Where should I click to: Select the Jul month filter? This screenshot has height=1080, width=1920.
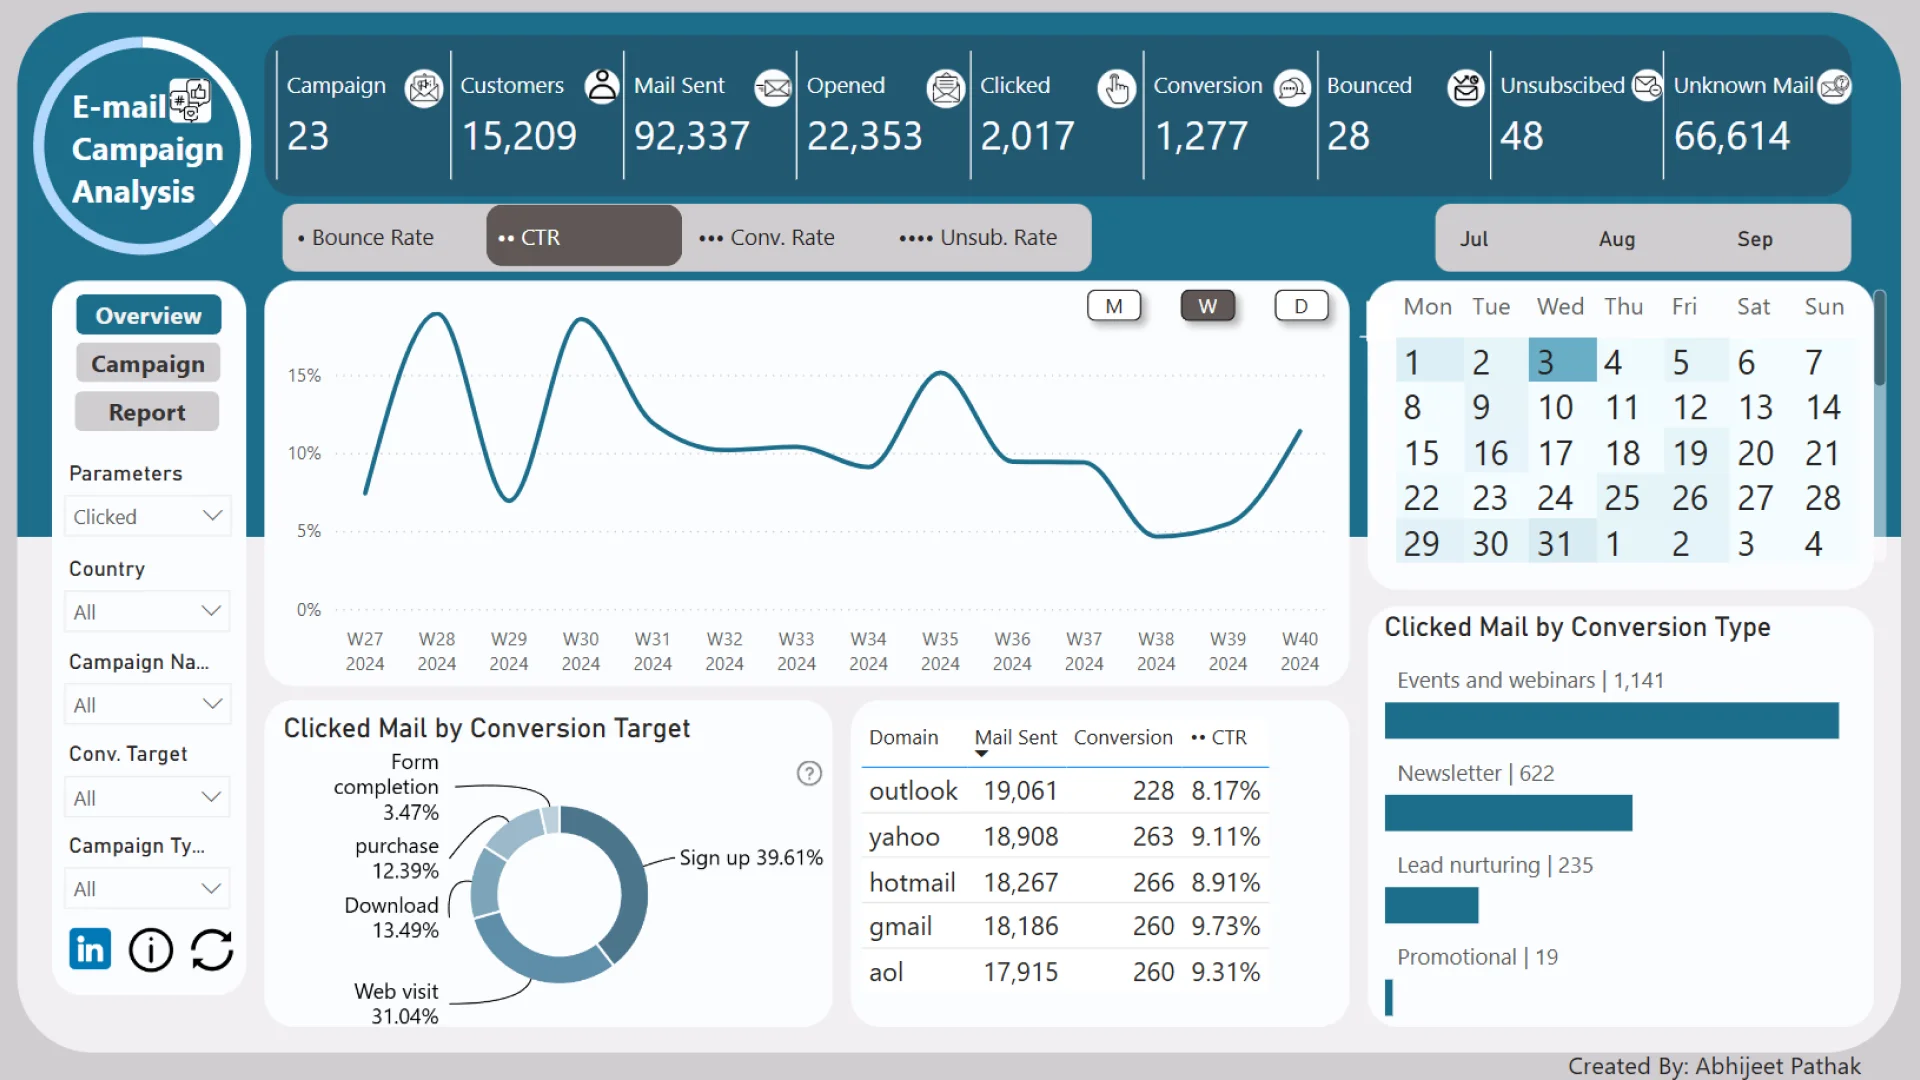point(1474,239)
